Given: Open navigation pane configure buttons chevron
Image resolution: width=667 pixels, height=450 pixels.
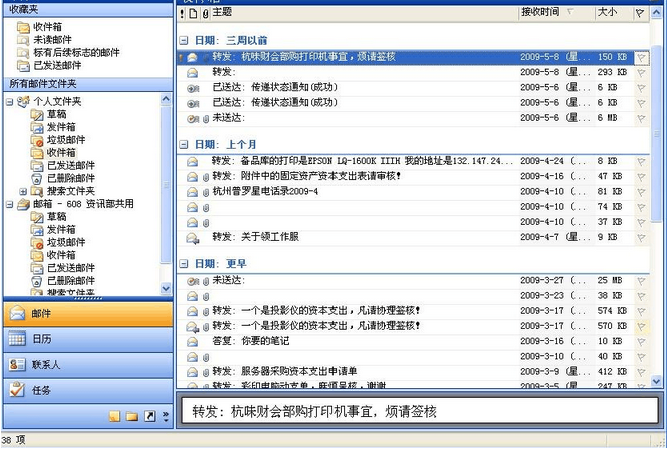Looking at the screenshot, I should pos(165,416).
